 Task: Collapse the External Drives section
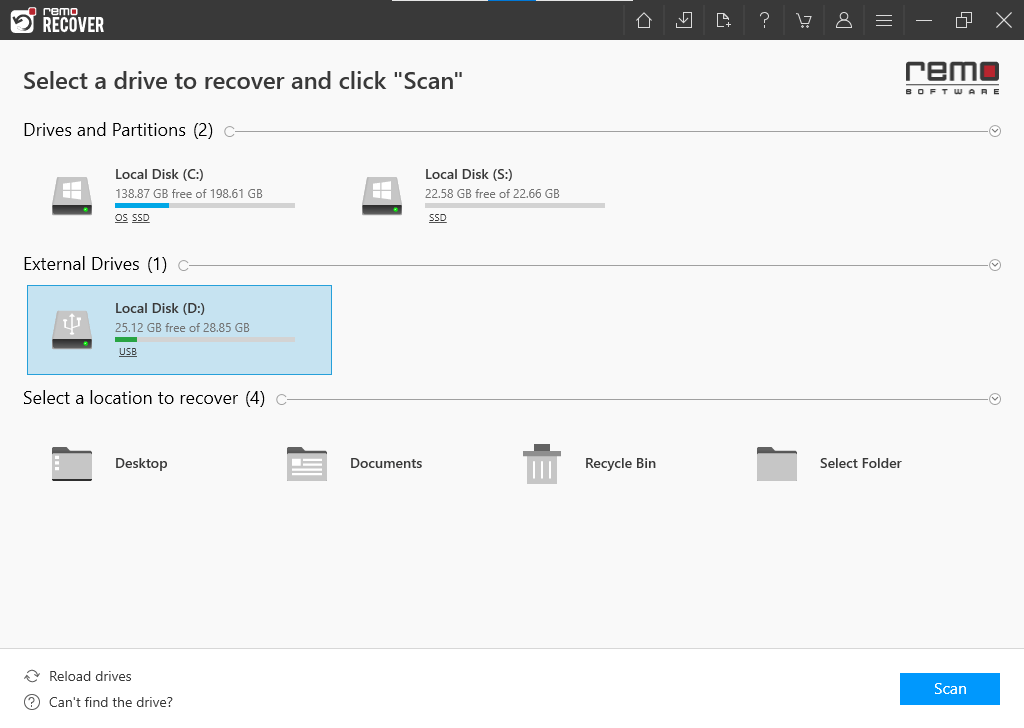(x=994, y=265)
